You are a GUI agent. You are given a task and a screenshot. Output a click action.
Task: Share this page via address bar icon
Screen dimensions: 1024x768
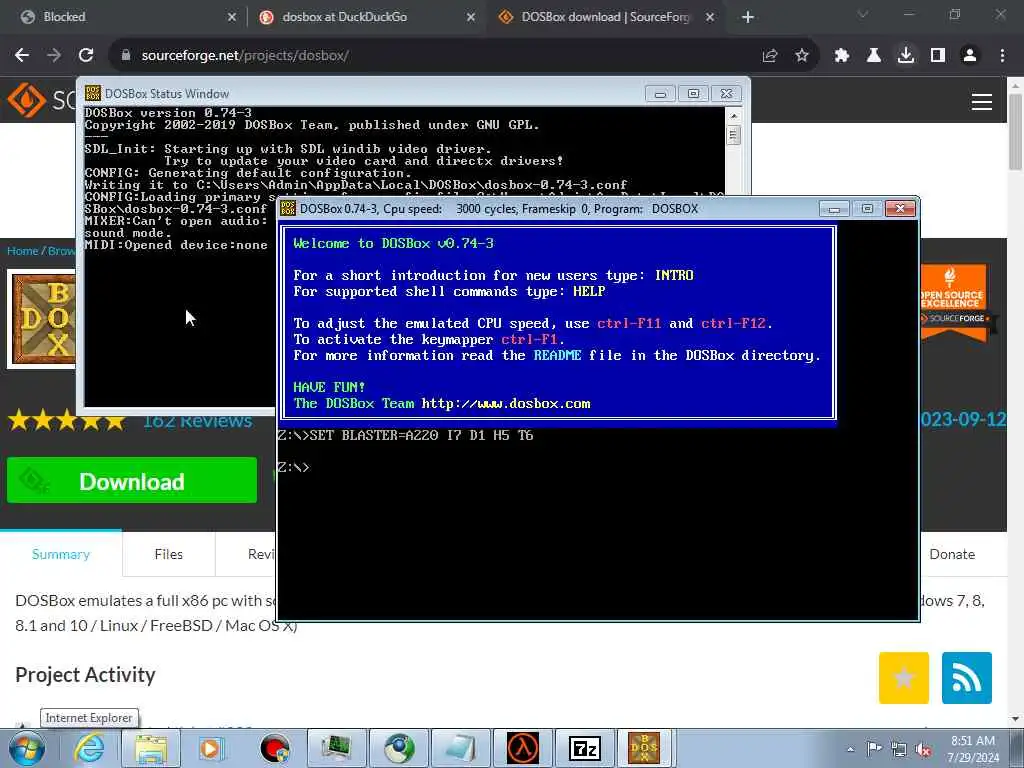pos(770,56)
